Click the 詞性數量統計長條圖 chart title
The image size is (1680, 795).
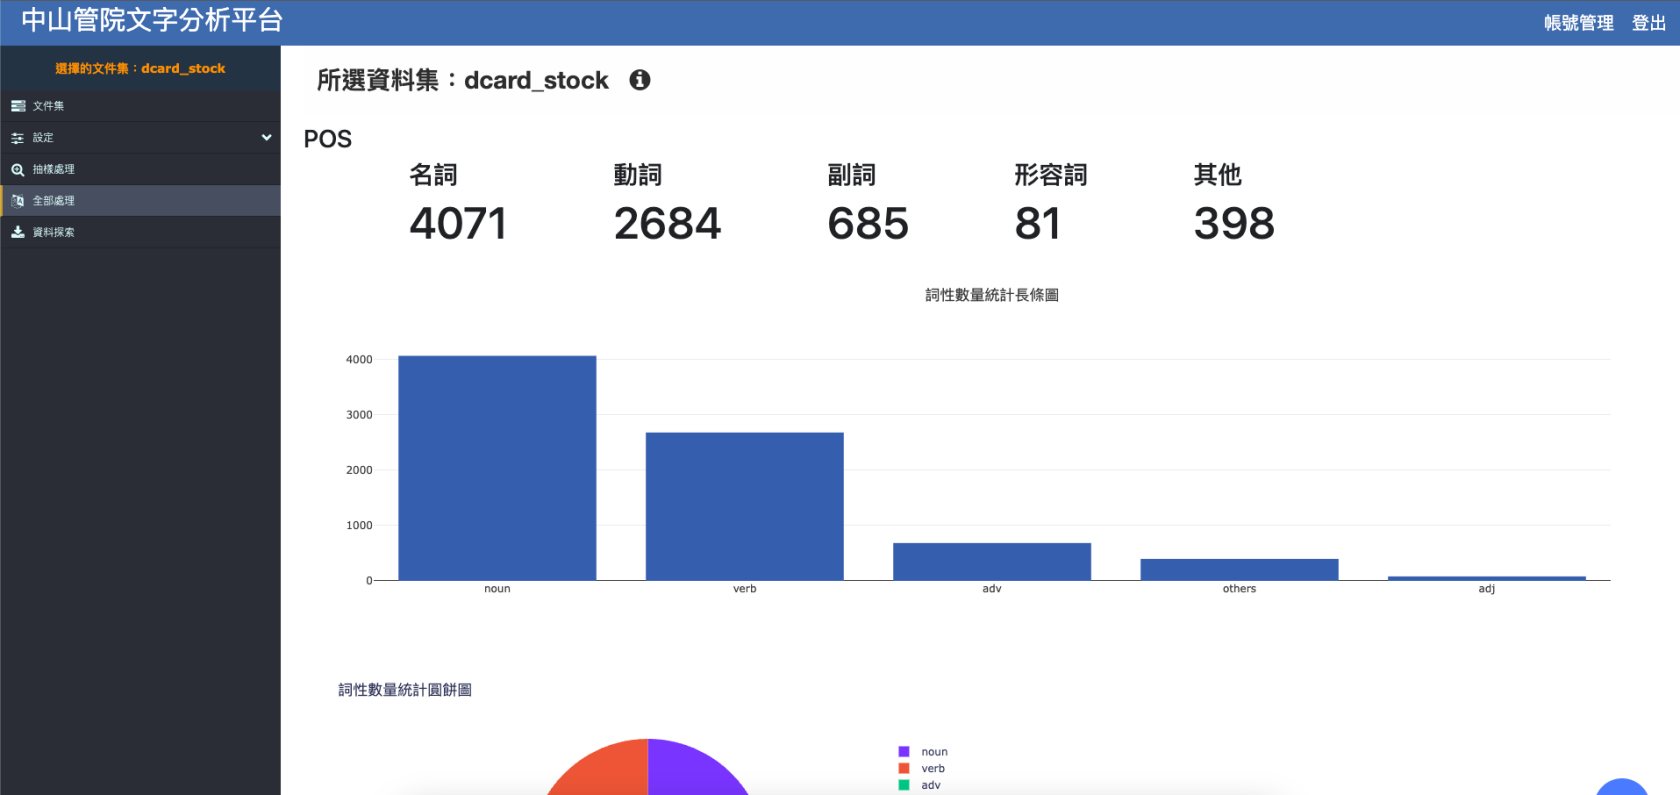pyautogui.click(x=992, y=295)
